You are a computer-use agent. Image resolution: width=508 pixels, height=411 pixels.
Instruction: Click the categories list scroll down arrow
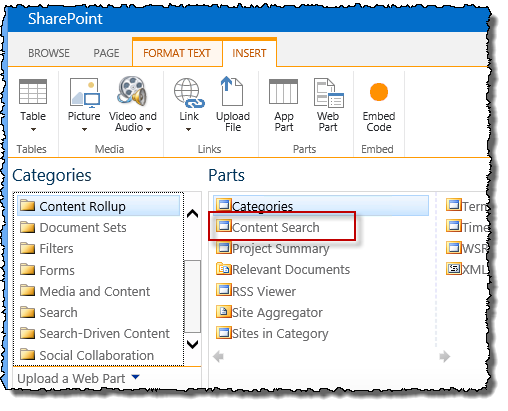[193, 344]
